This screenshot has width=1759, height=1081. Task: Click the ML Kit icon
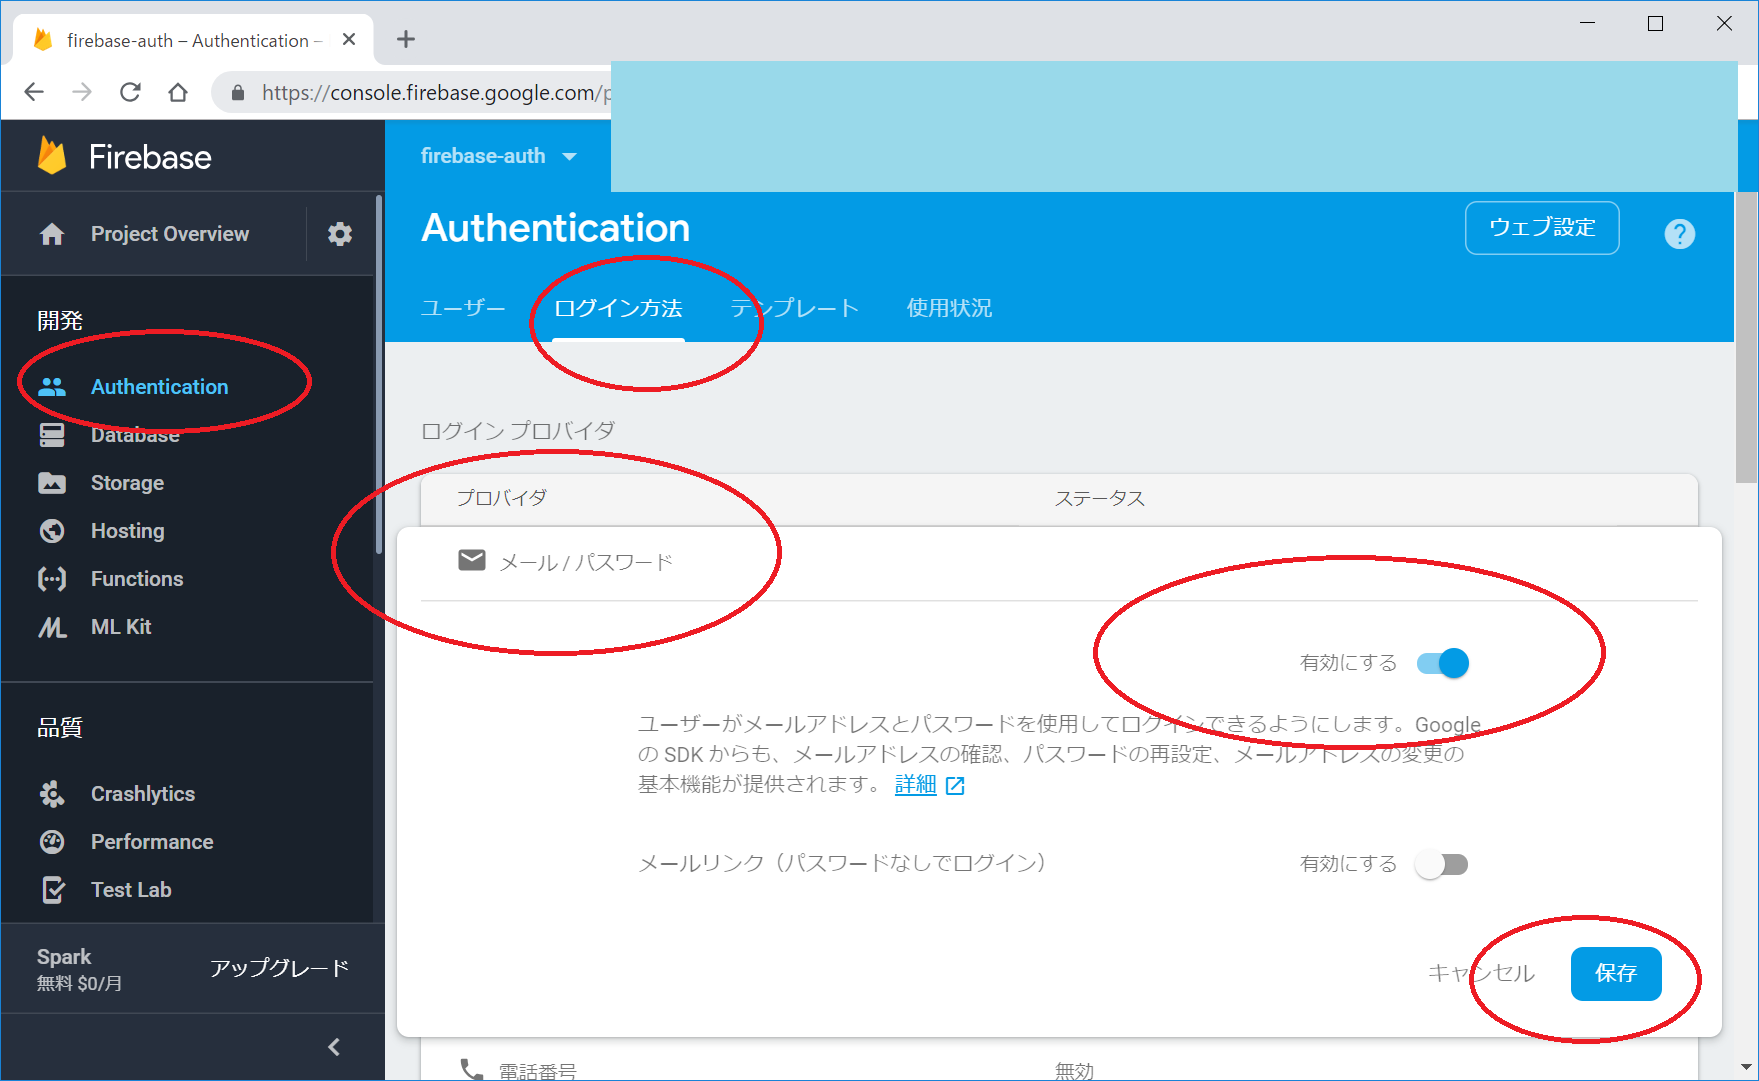52,627
